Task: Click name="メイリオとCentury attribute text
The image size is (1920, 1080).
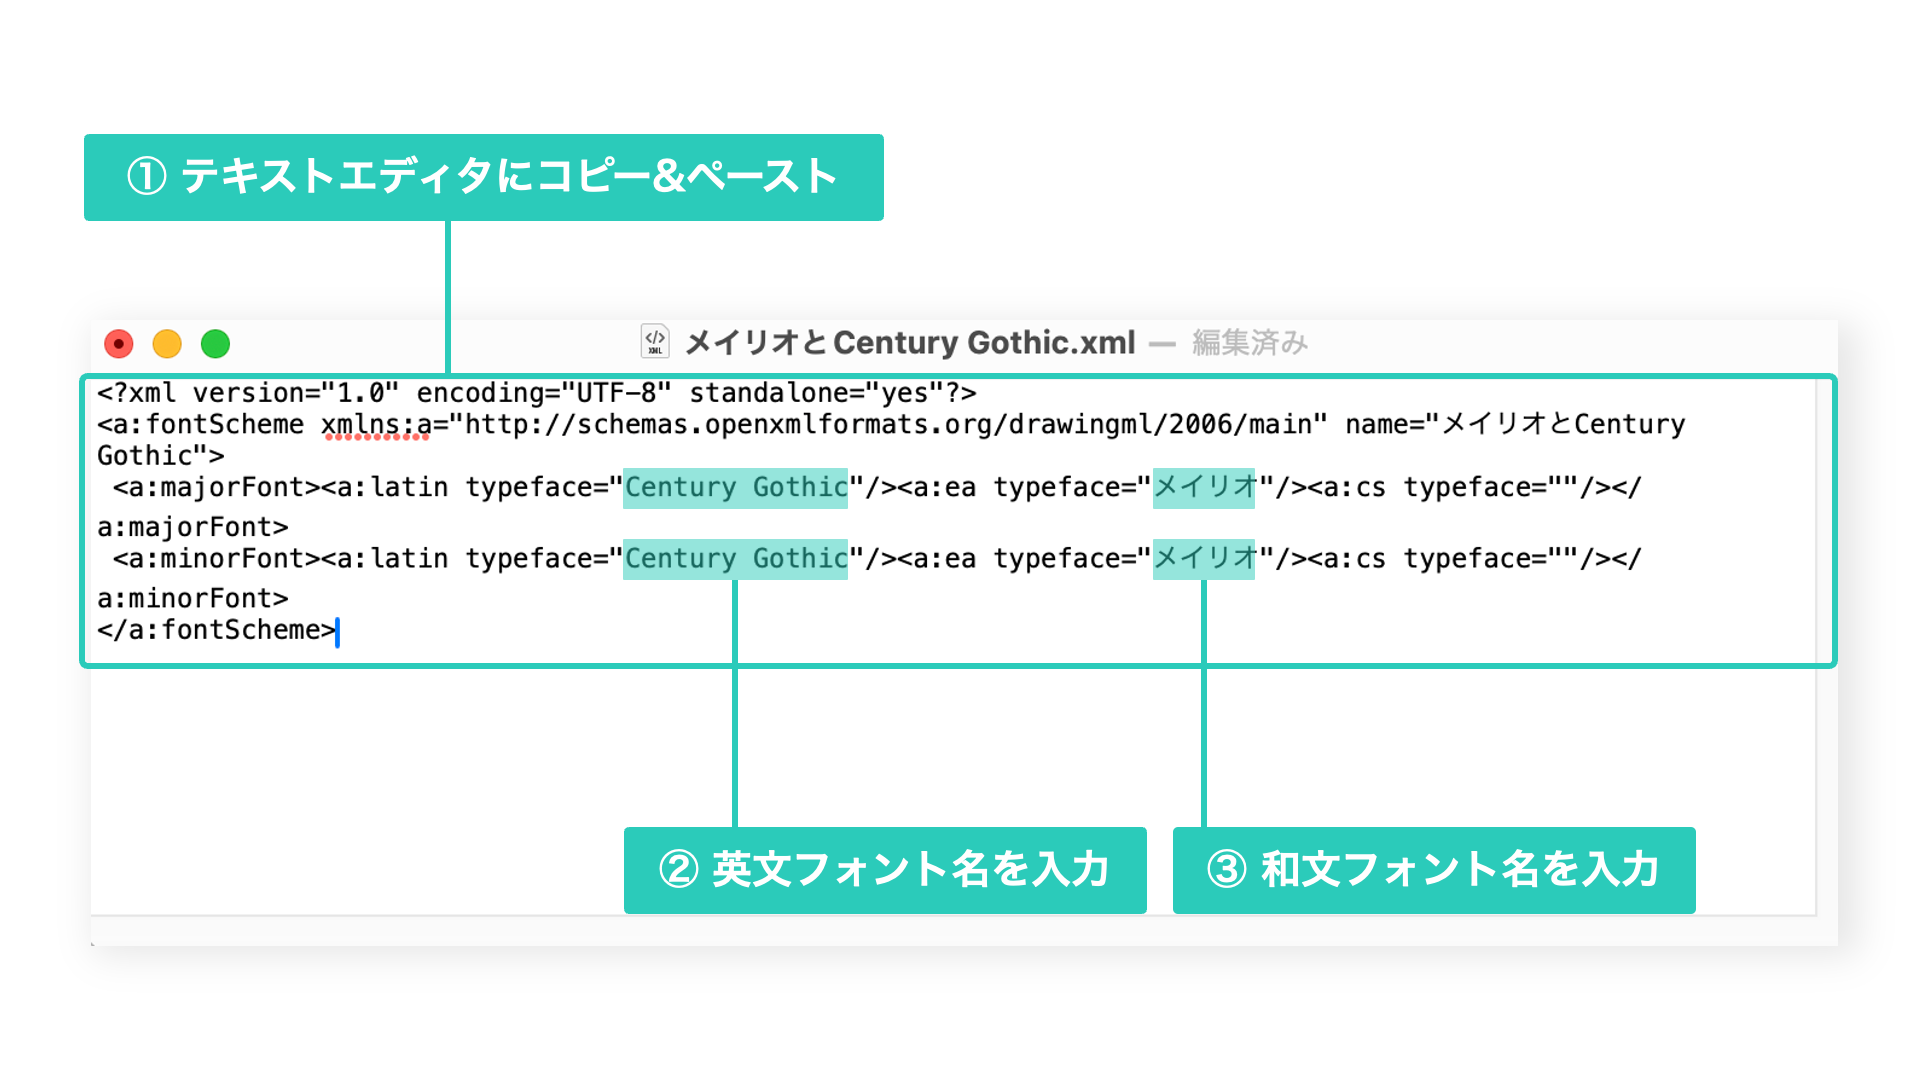Action: click(1515, 425)
